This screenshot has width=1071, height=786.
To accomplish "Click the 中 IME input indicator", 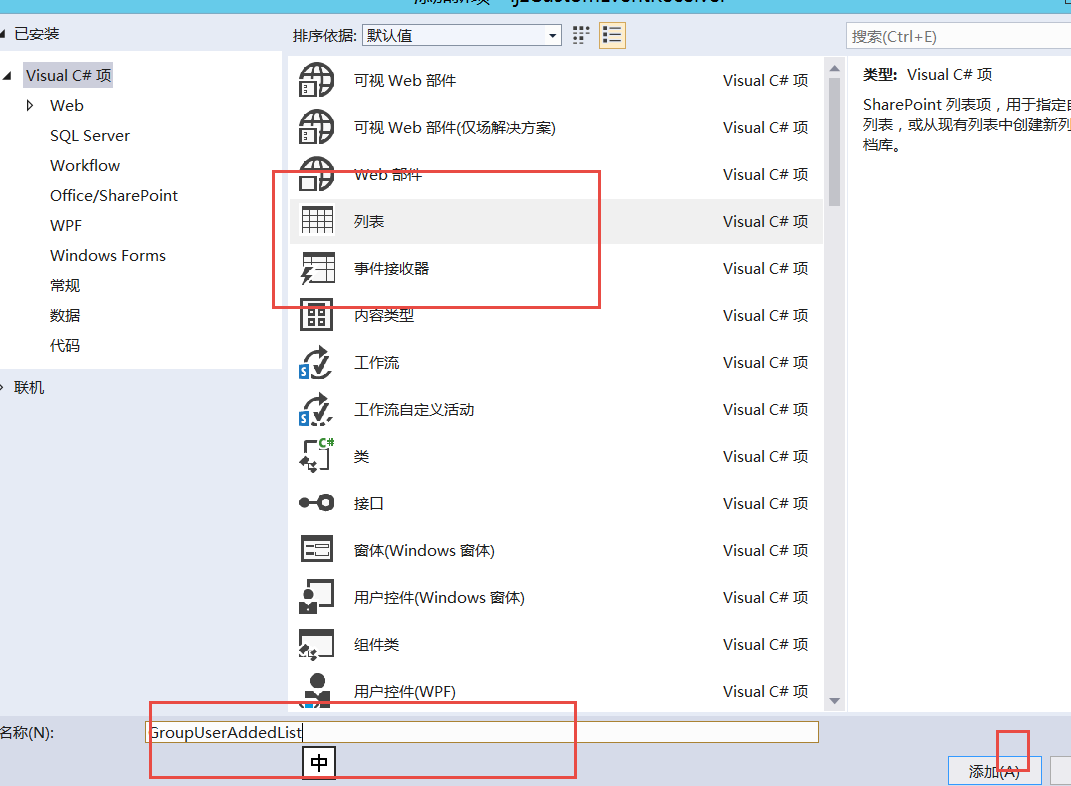I will [319, 762].
